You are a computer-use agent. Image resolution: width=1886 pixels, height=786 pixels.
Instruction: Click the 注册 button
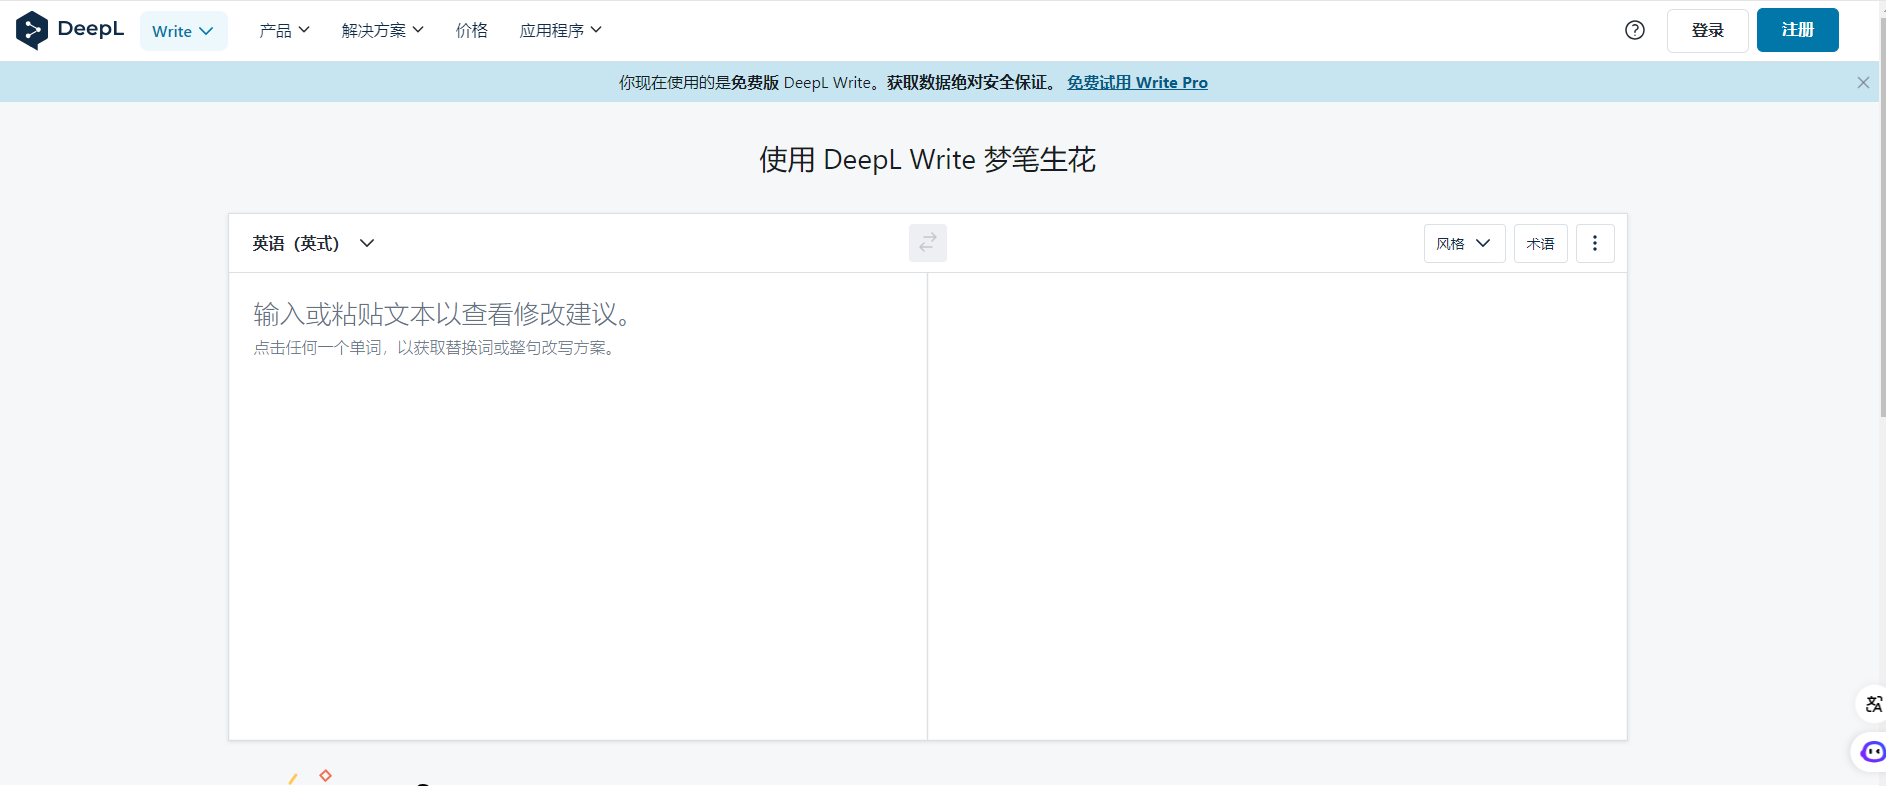[1797, 30]
